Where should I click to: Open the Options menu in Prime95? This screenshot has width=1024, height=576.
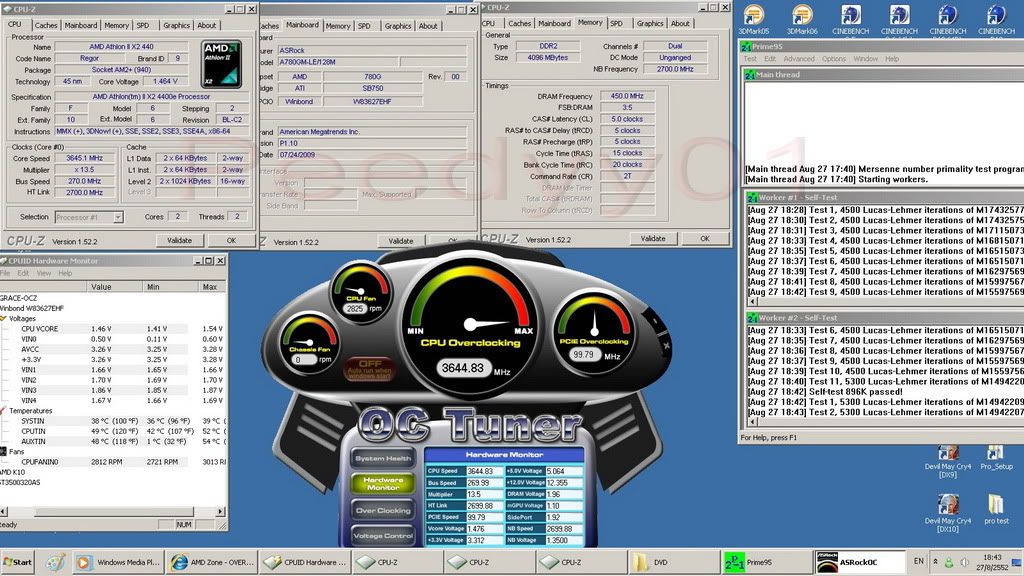click(833, 59)
